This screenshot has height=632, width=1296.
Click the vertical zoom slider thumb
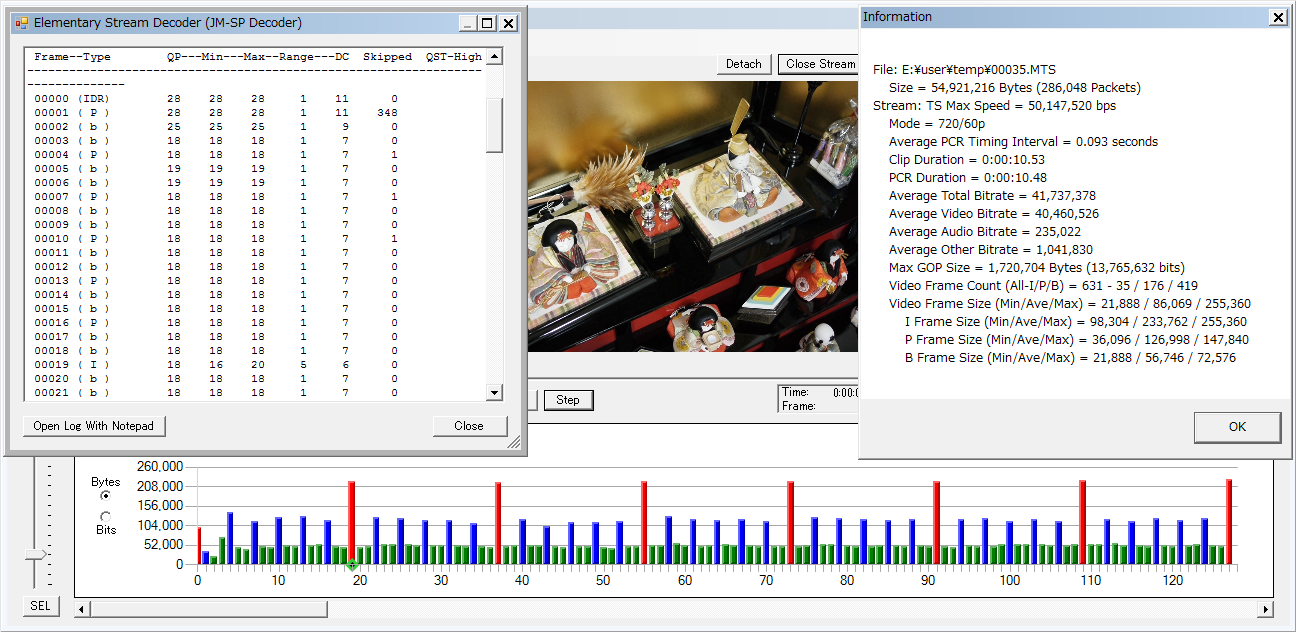click(x=36, y=554)
